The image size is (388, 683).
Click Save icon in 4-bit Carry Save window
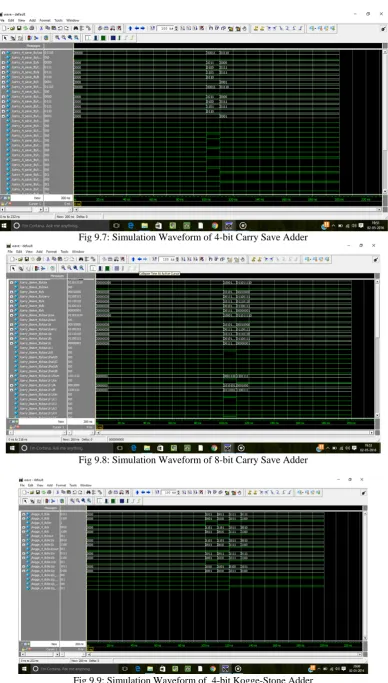[x=19, y=28]
